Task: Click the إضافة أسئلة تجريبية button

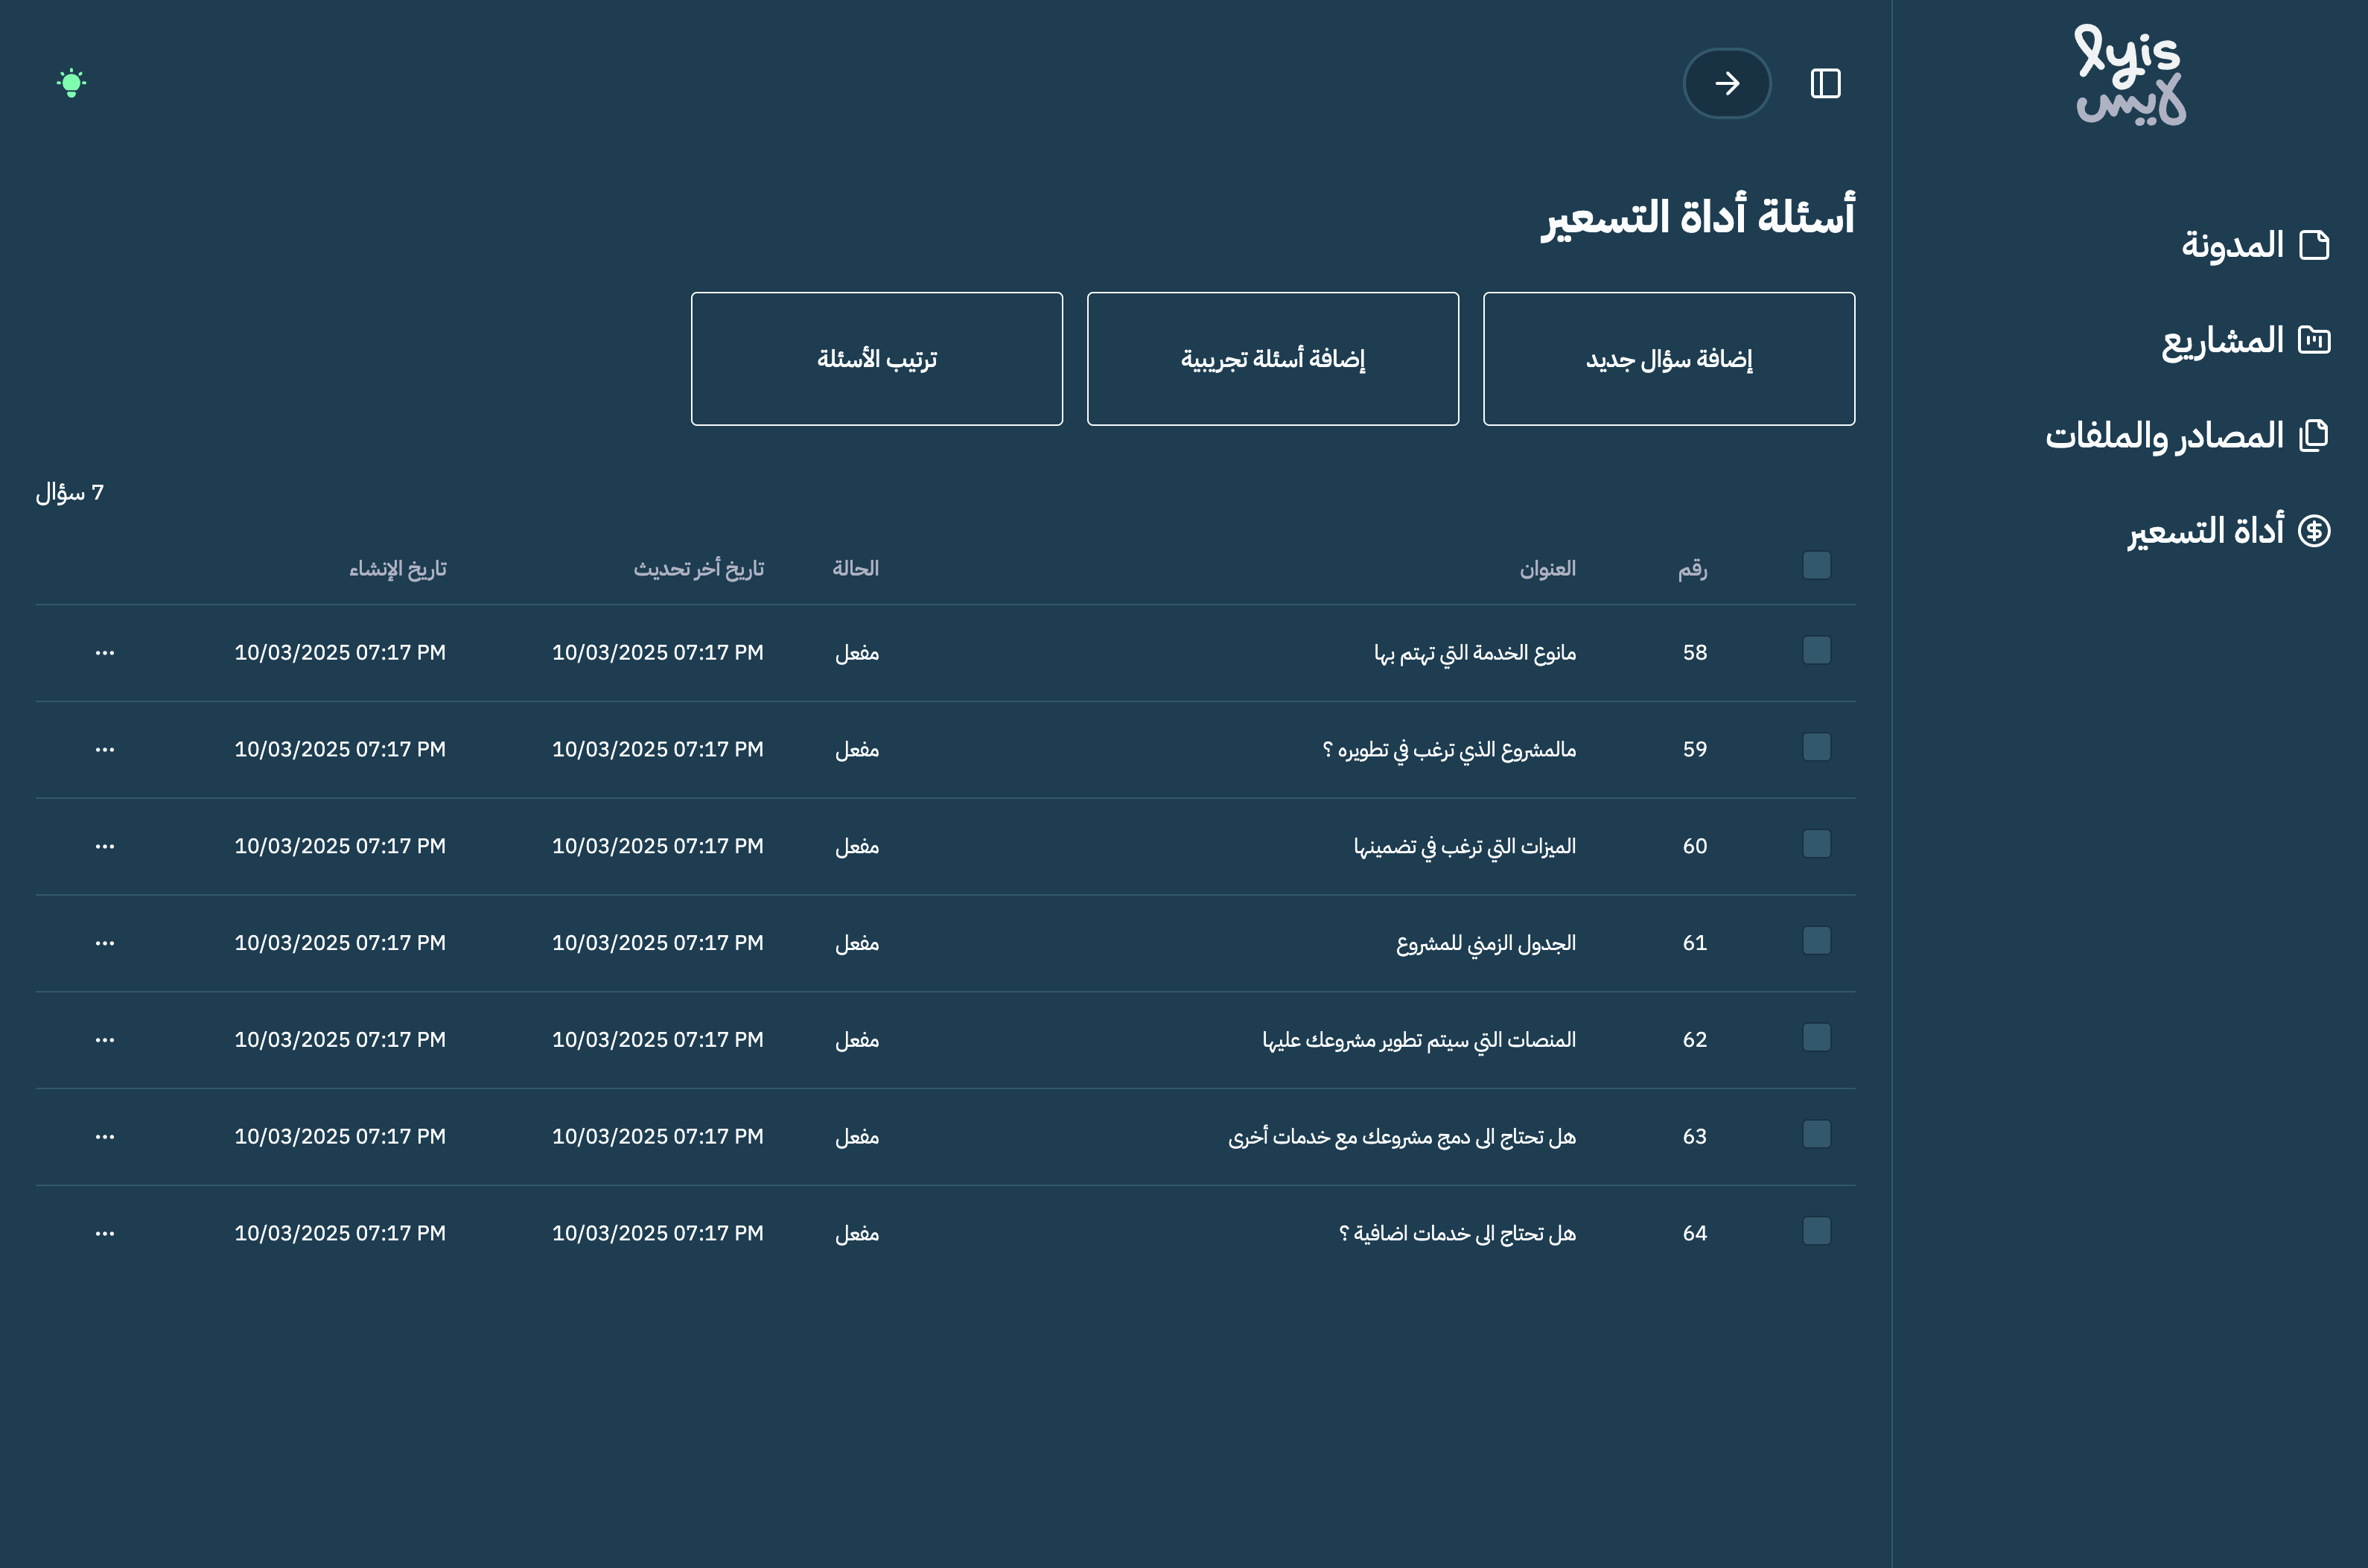Action: pos(1272,358)
